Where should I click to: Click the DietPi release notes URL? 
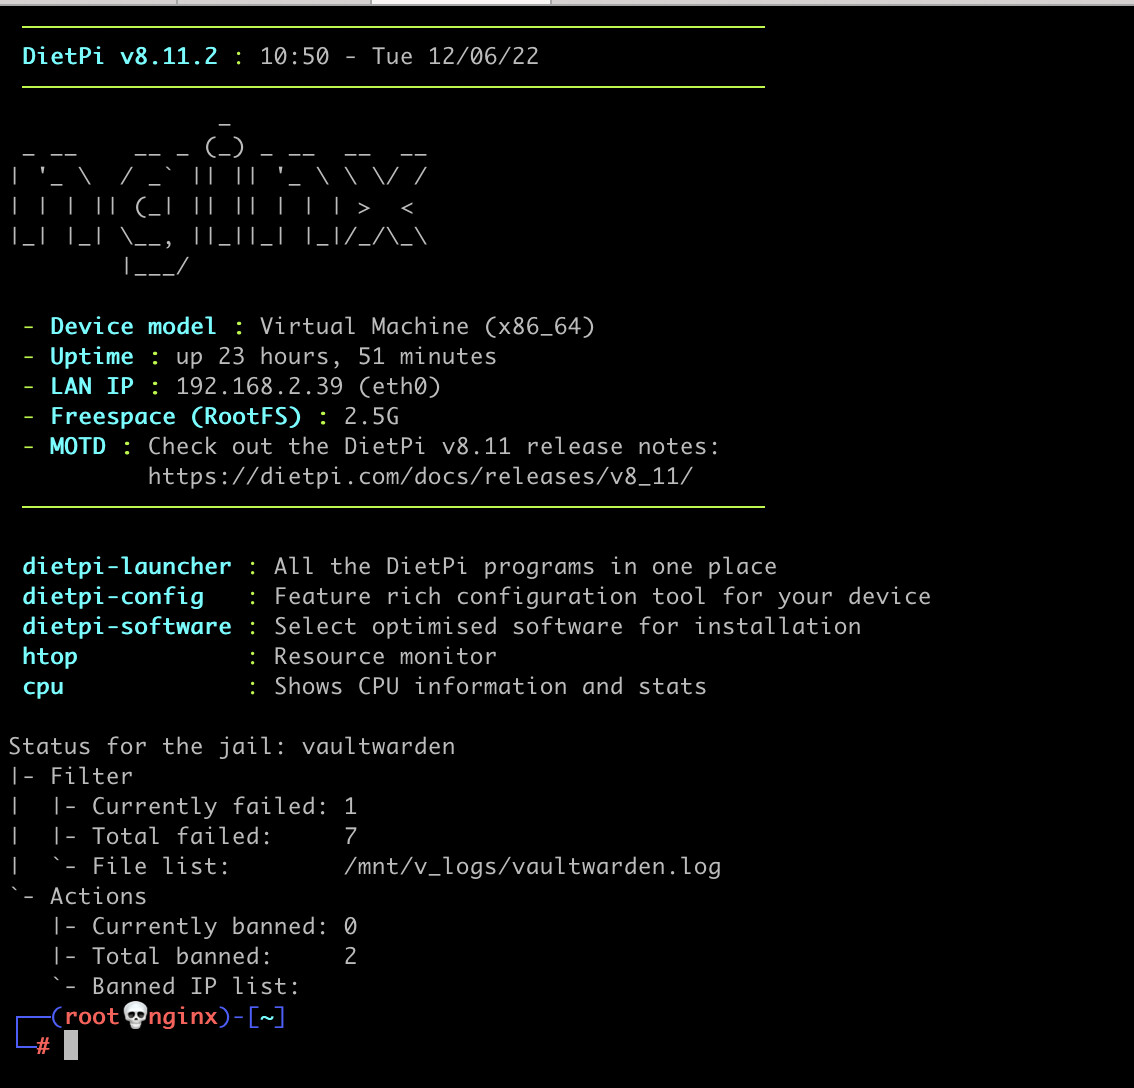tap(420, 477)
